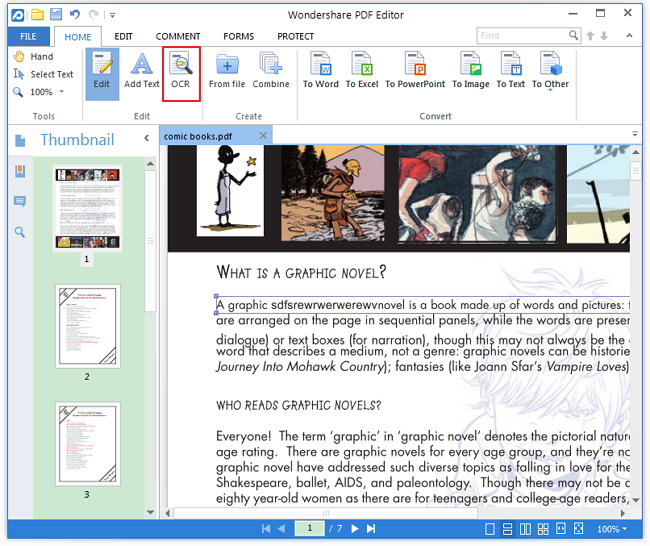This screenshot has width=650, height=546.
Task: Open quick access toolbar dropdown
Action: 112,16
